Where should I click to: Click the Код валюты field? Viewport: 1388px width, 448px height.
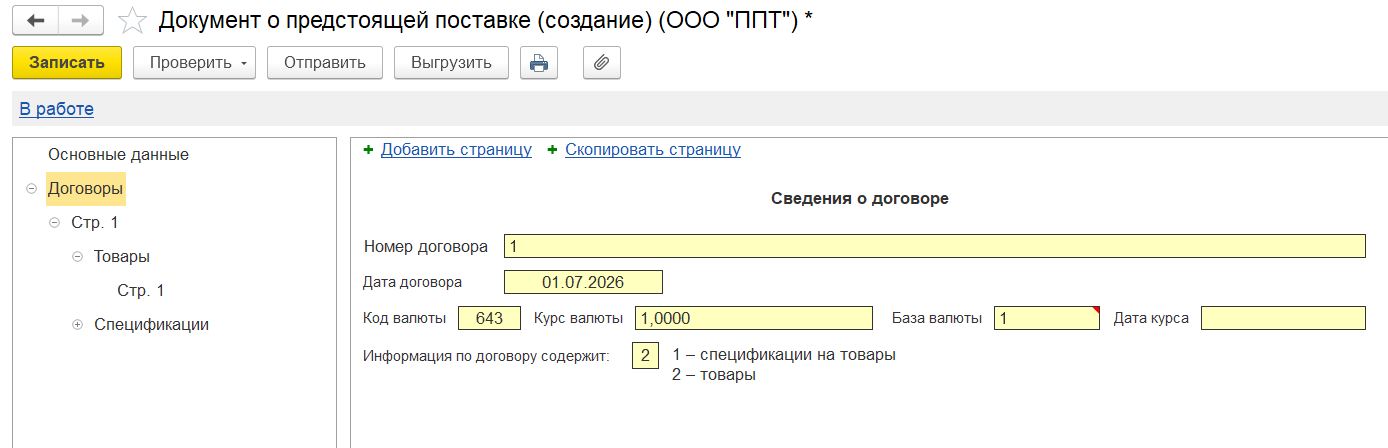[490, 318]
